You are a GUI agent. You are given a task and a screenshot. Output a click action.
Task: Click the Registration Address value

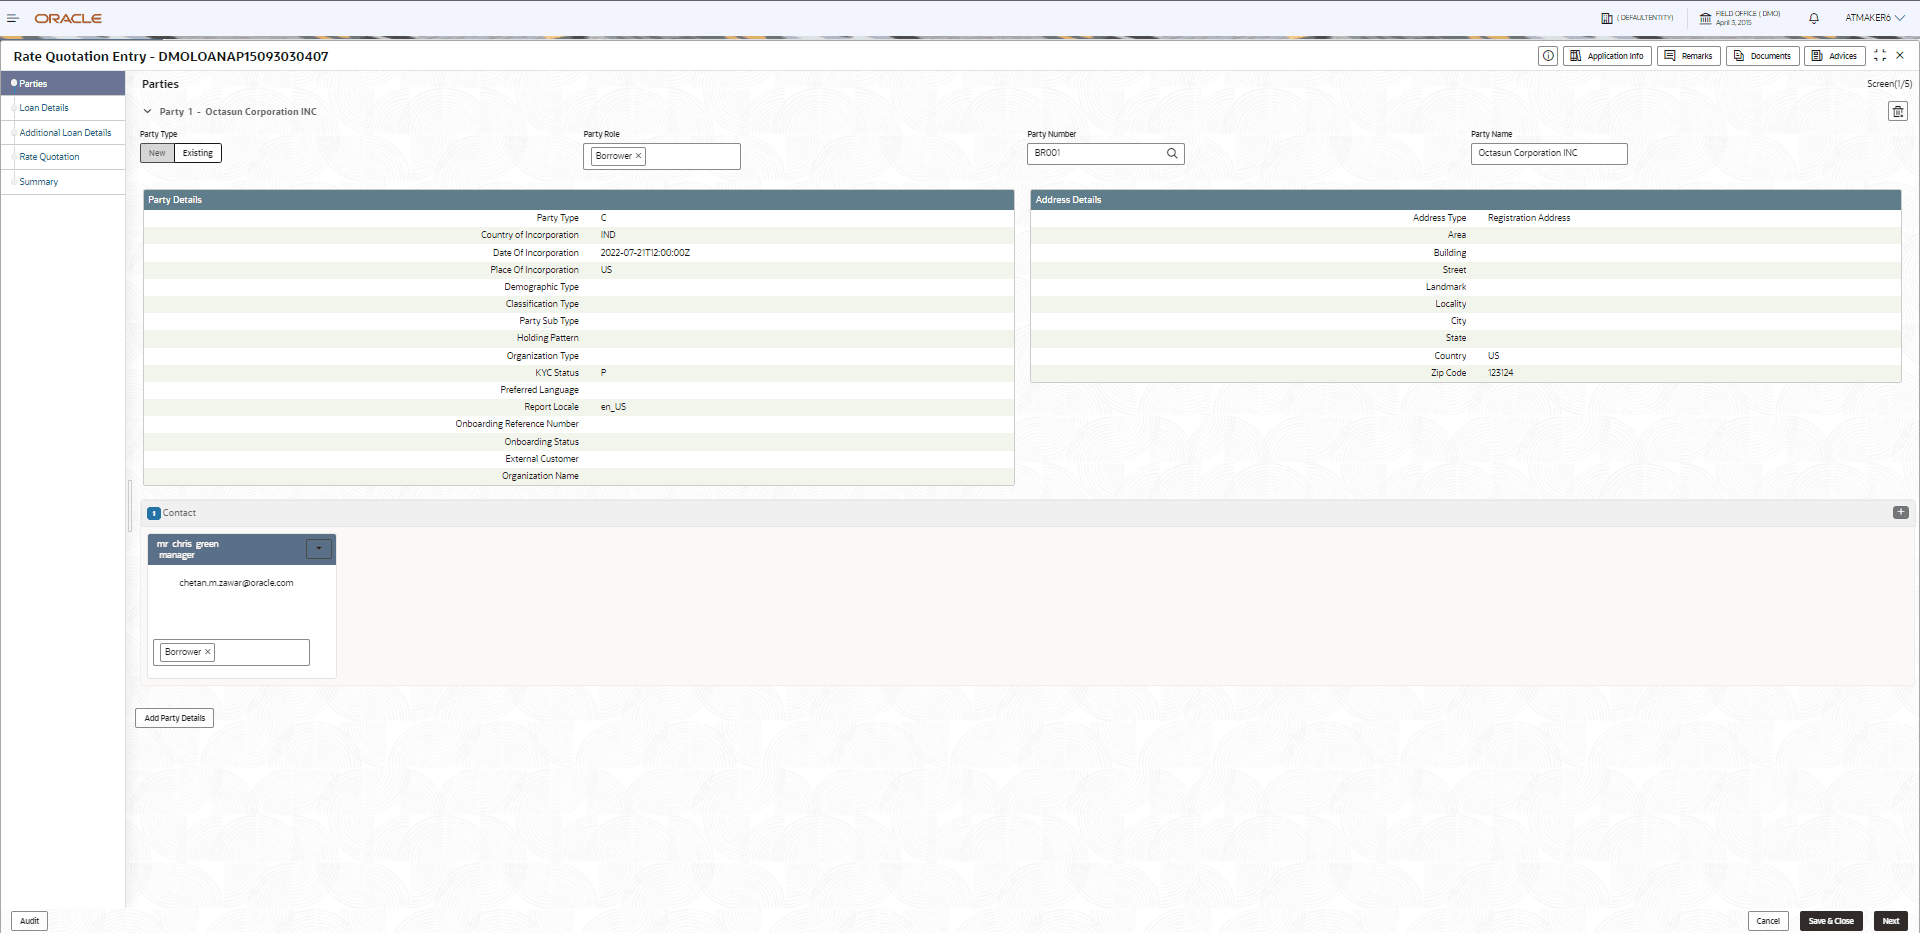point(1529,218)
